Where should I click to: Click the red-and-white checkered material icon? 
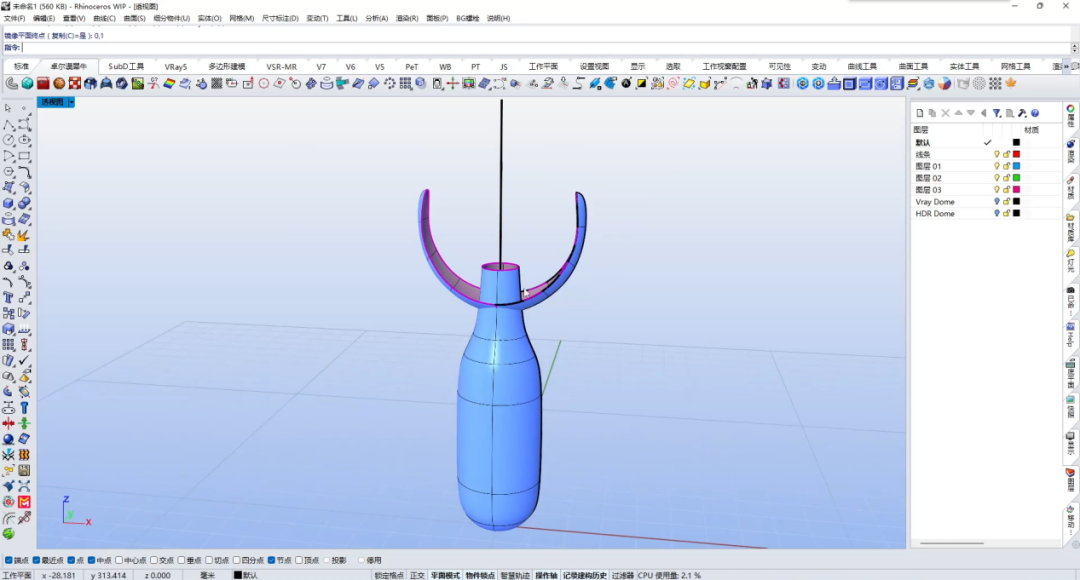[74, 83]
